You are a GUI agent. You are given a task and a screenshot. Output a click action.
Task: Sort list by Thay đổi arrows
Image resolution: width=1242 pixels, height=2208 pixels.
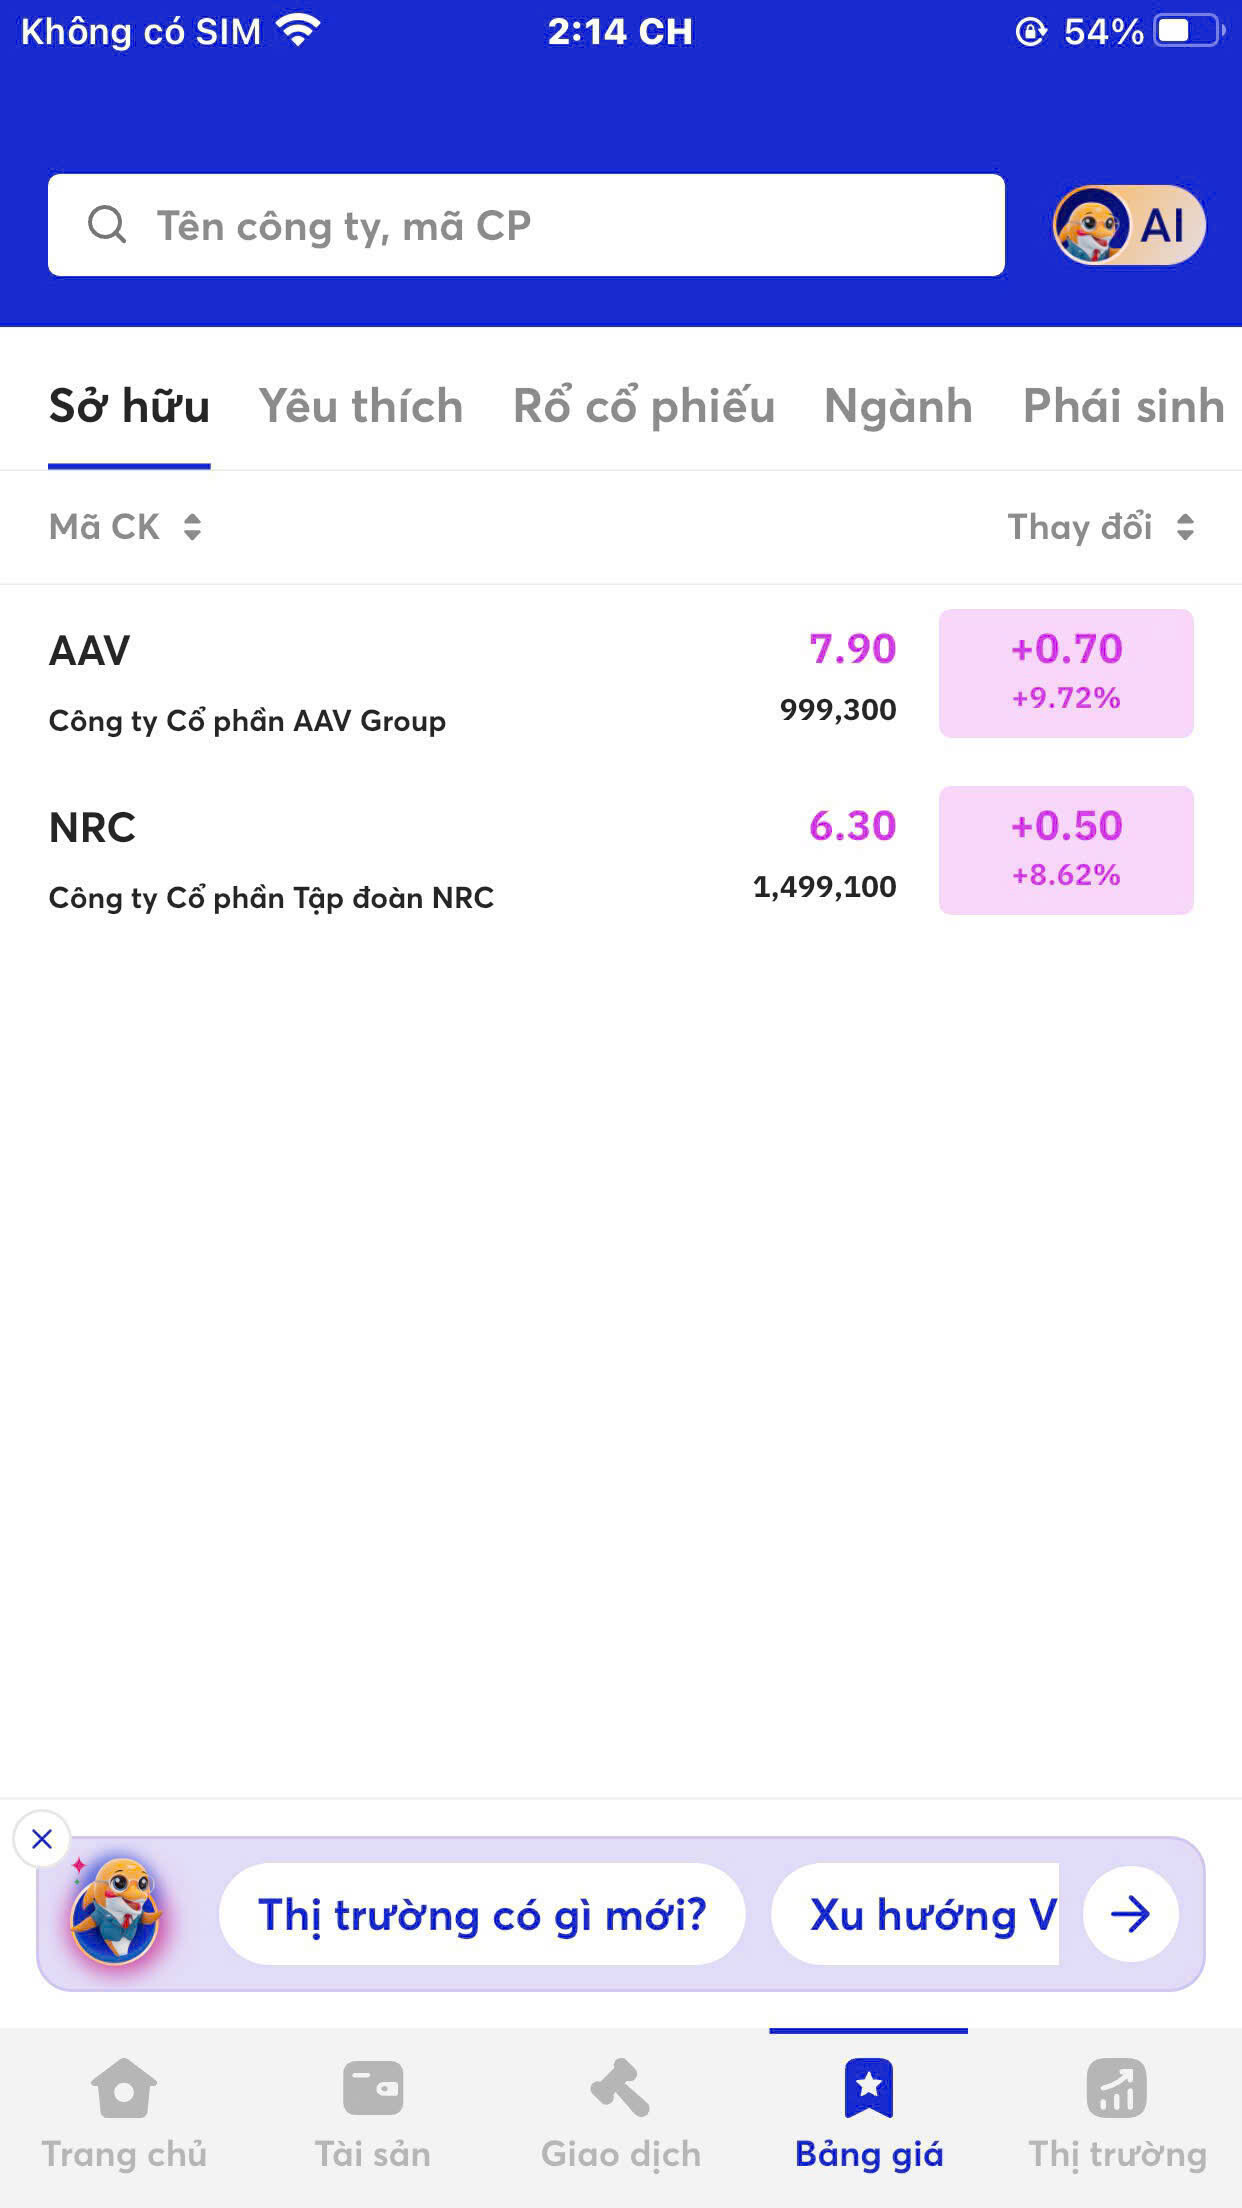1185,527
